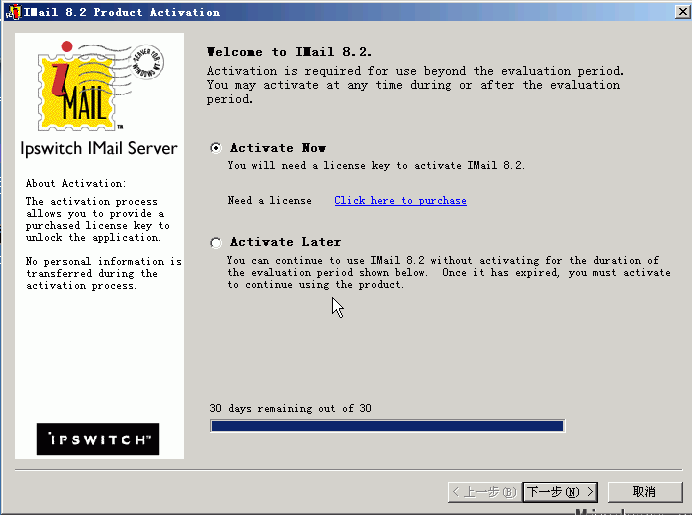Viewport: 692px width, 515px height.
Task: Click the black Ipswitch logo badge
Action: (98, 439)
